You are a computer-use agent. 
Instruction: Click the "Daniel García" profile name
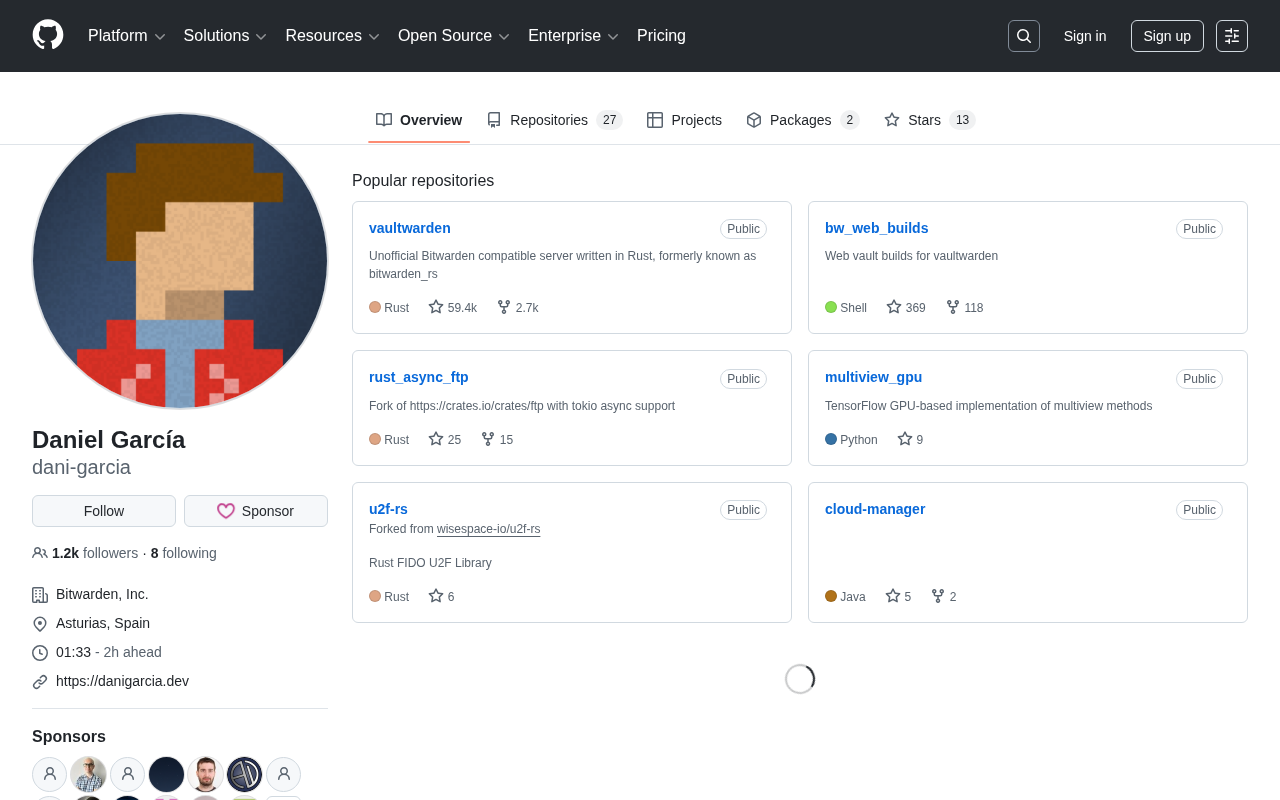pos(109,440)
